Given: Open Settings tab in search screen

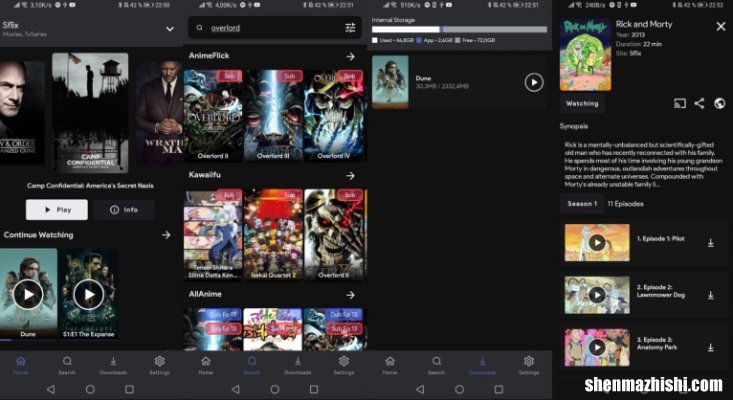Looking at the screenshot, I should tap(344, 365).
